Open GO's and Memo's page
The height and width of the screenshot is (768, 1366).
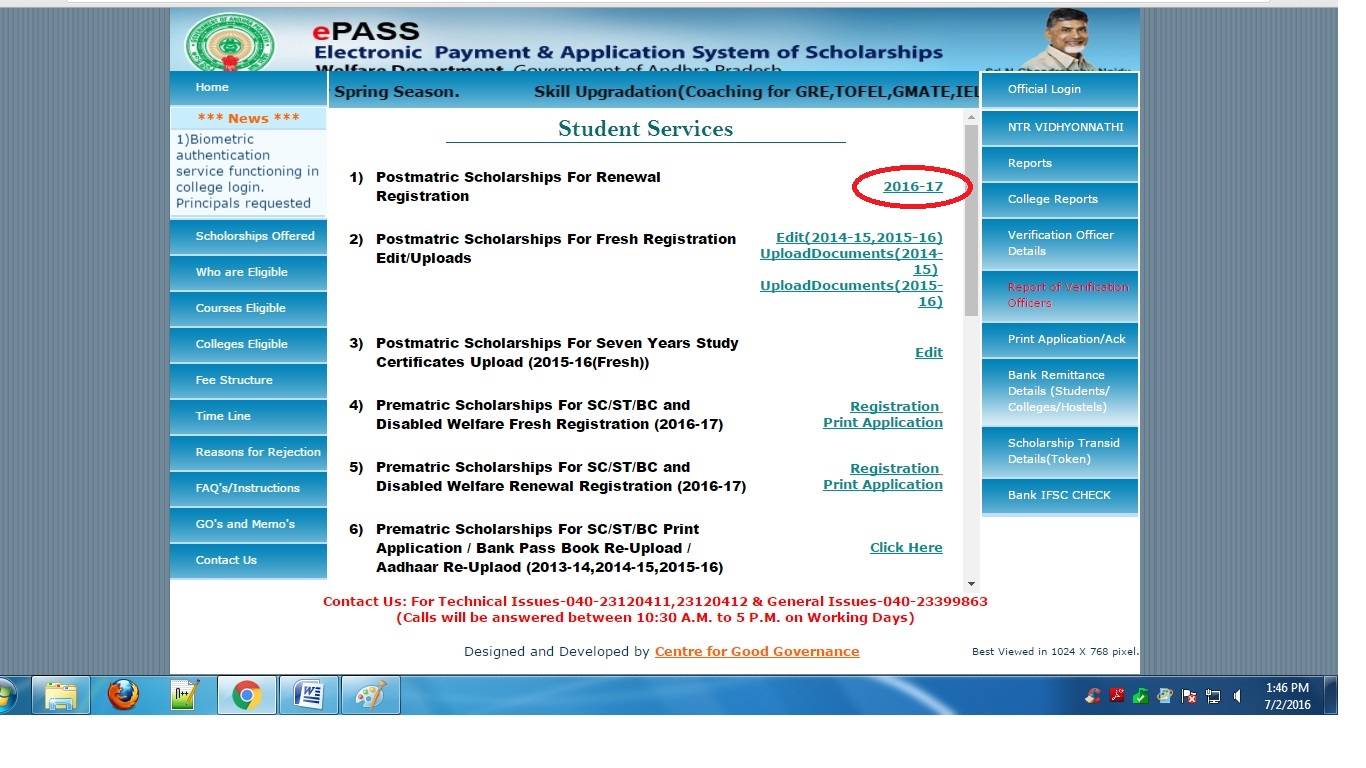pyautogui.click(x=248, y=525)
